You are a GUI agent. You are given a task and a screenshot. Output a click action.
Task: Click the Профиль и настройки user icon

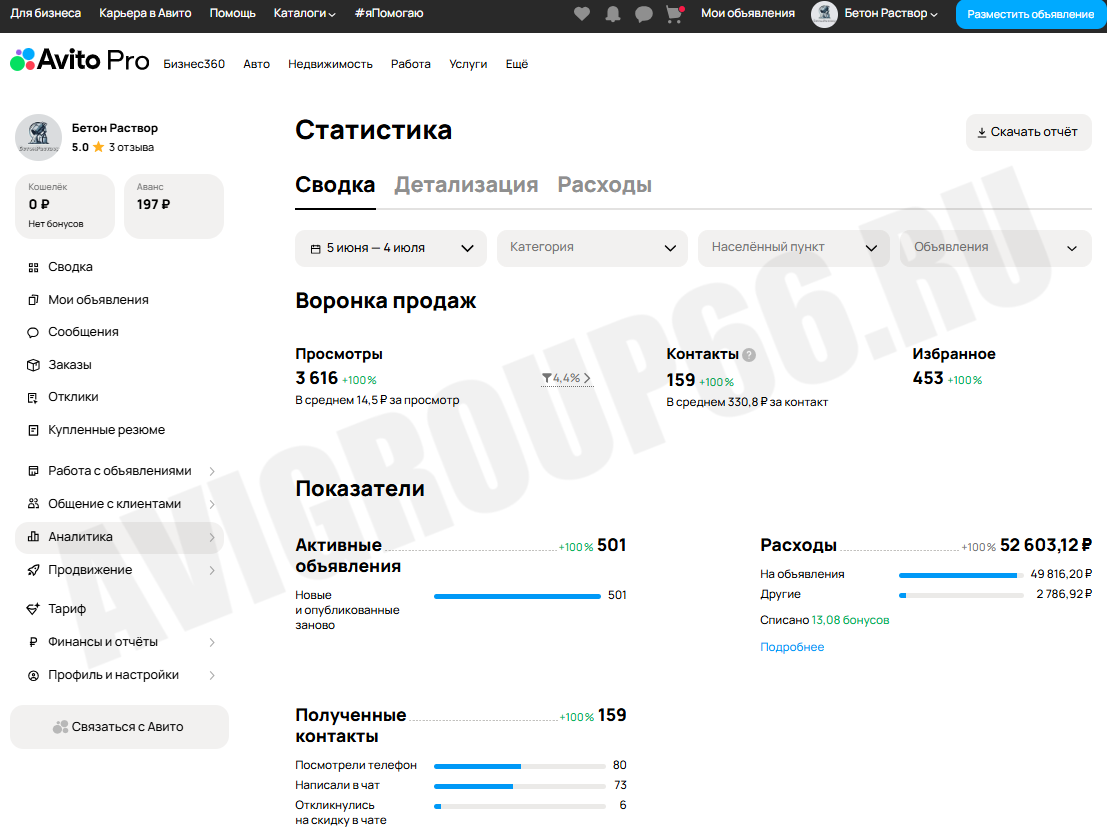click(x=33, y=675)
